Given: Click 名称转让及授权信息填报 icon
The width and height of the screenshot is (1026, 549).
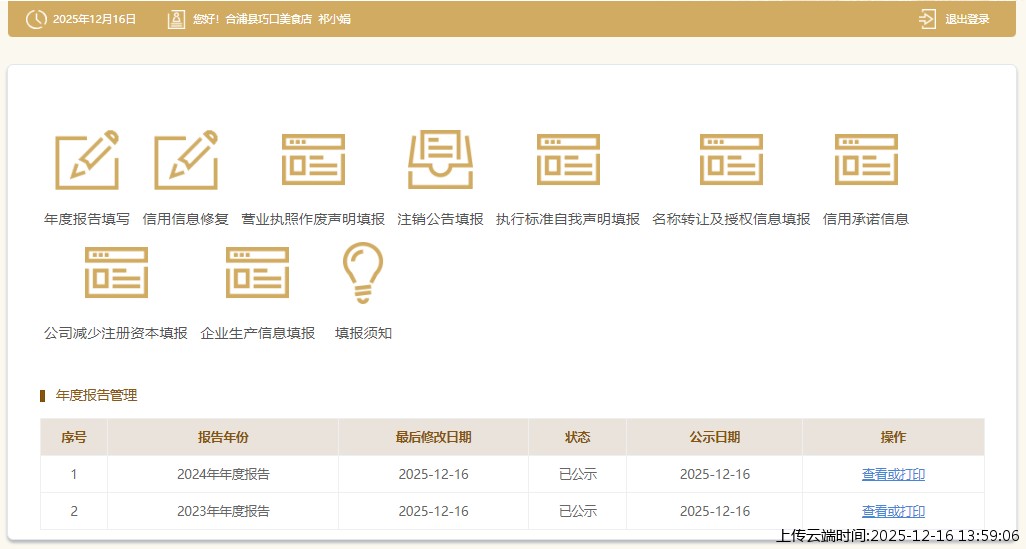Looking at the screenshot, I should pos(731,160).
